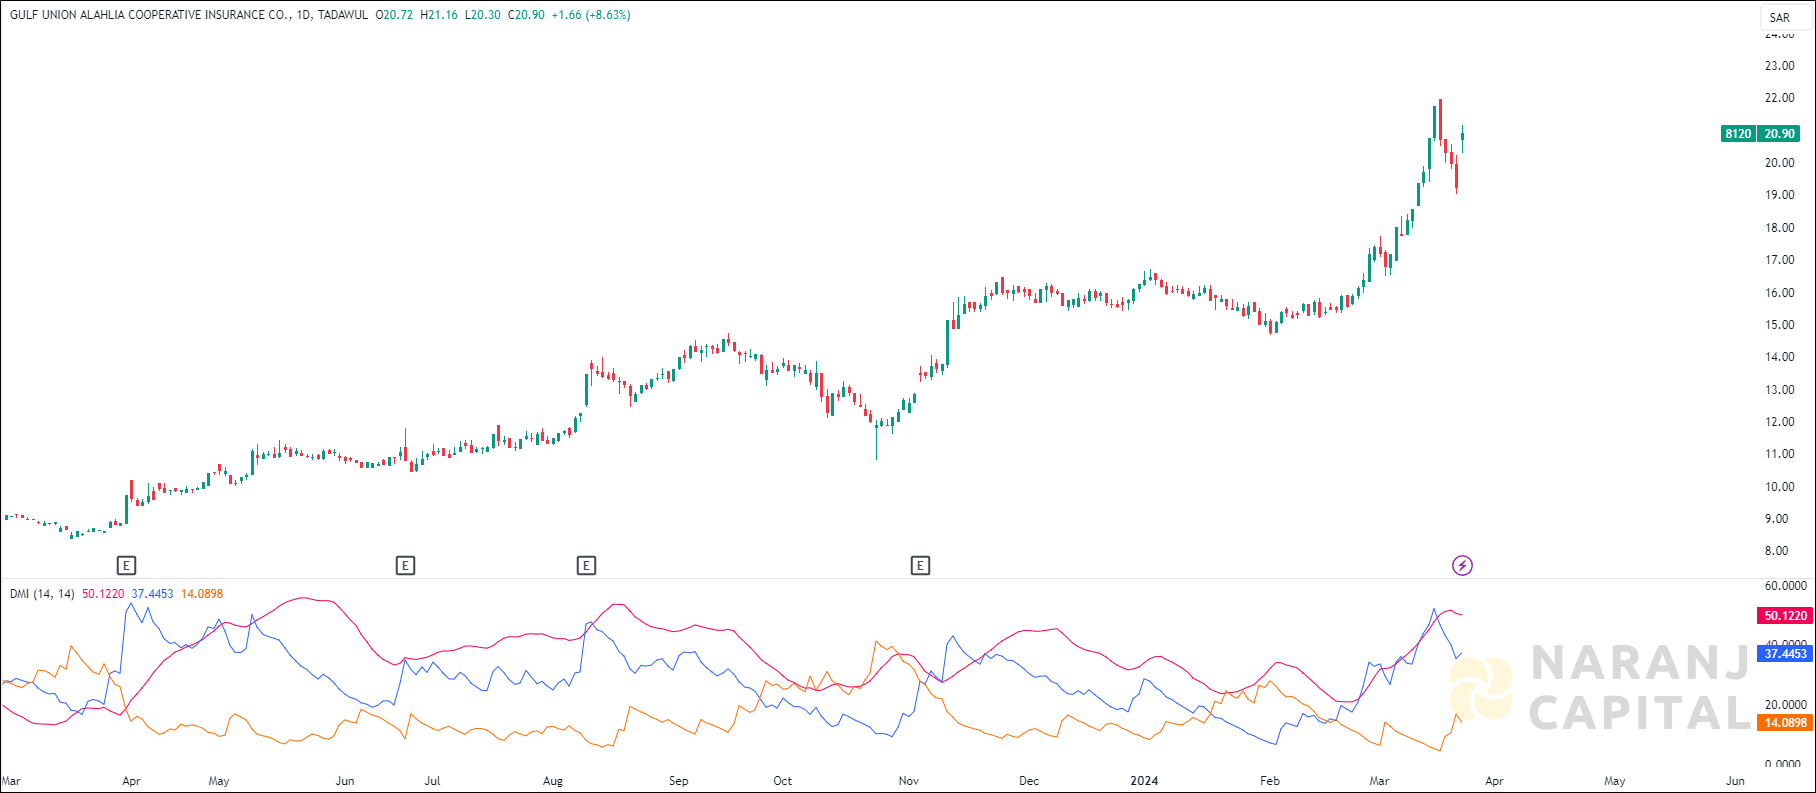This screenshot has width=1816, height=793.
Task: Click the Feb label on time axis
Action: pyautogui.click(x=1270, y=781)
